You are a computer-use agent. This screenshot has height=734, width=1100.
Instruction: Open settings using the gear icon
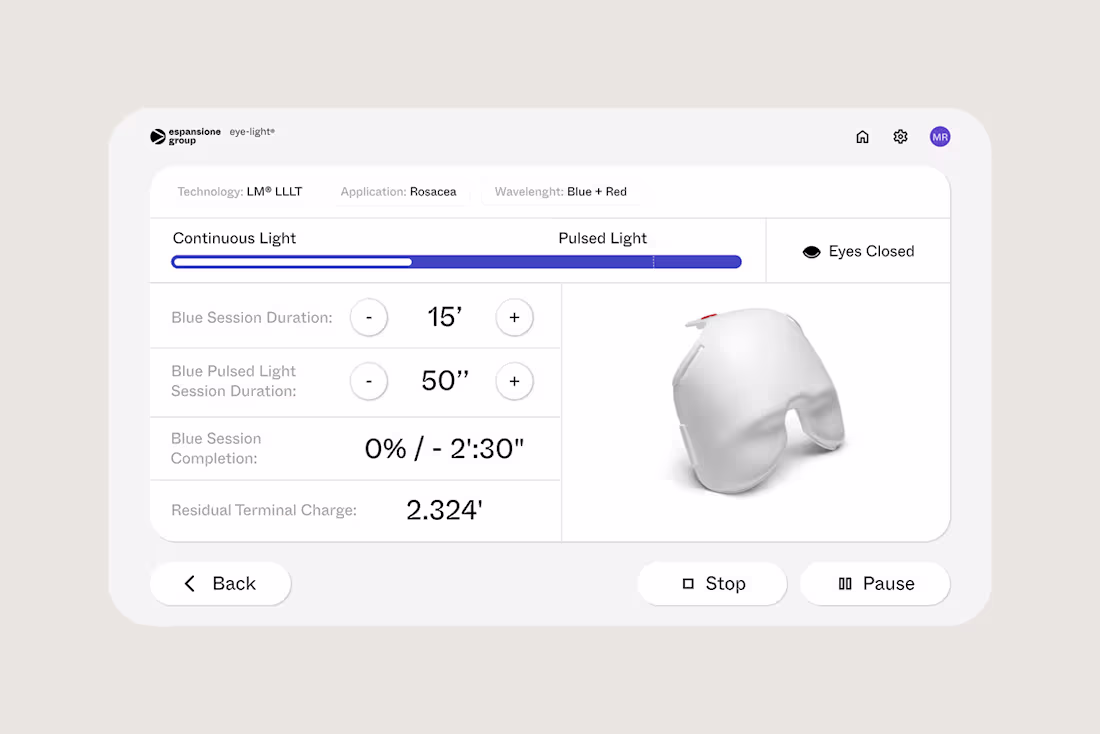[x=900, y=137]
